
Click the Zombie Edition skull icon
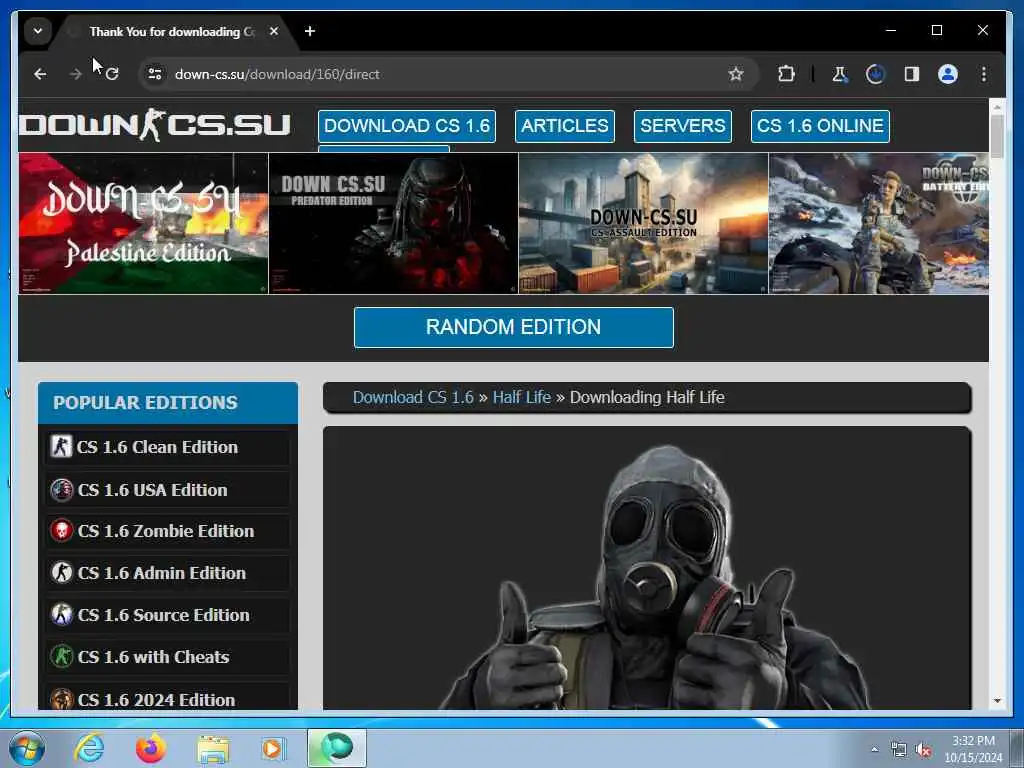tap(61, 531)
